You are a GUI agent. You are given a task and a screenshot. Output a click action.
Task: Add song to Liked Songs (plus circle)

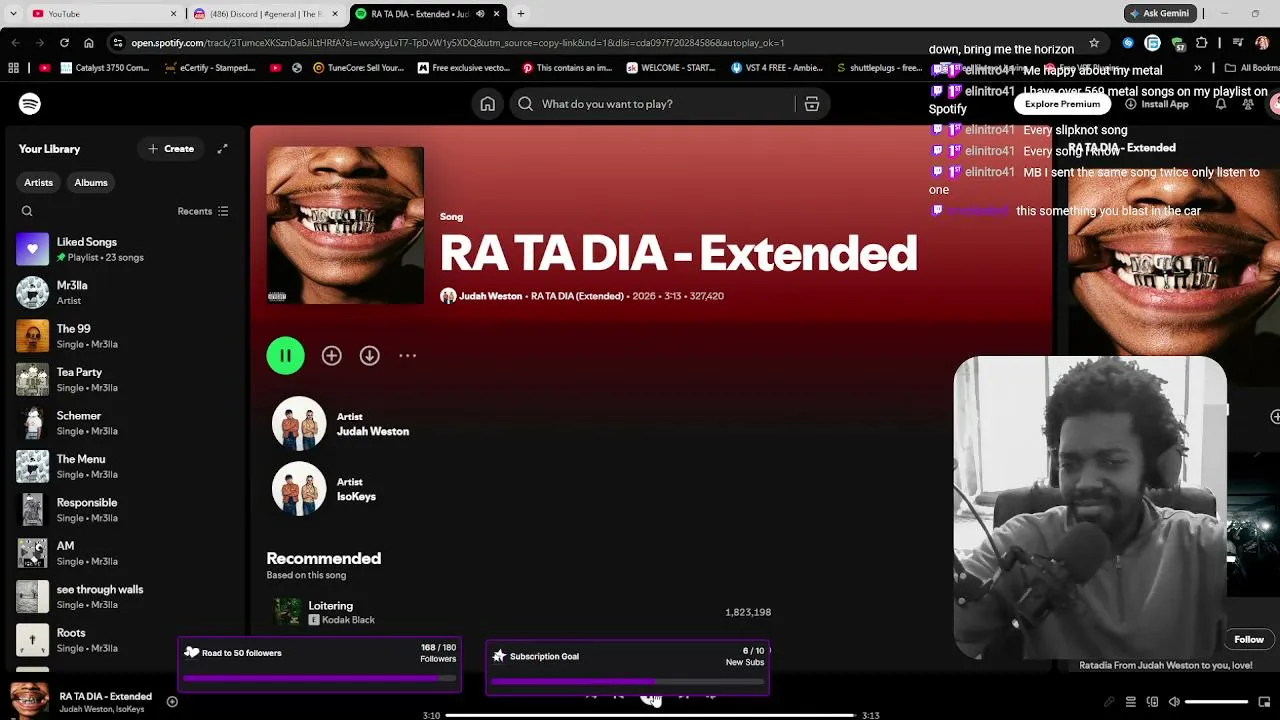[331, 355]
